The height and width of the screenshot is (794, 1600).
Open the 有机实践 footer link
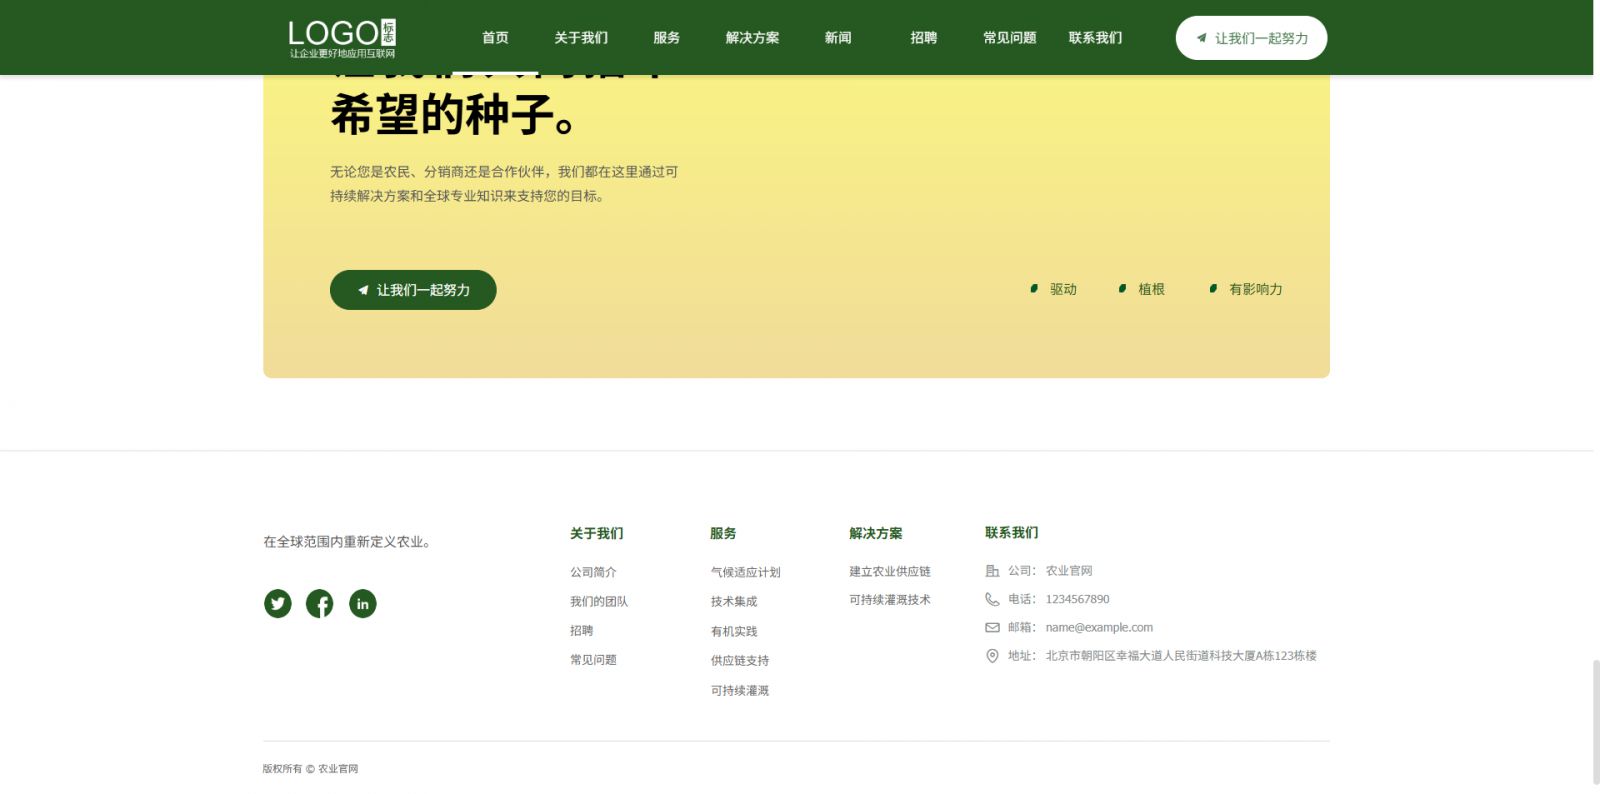coord(734,631)
